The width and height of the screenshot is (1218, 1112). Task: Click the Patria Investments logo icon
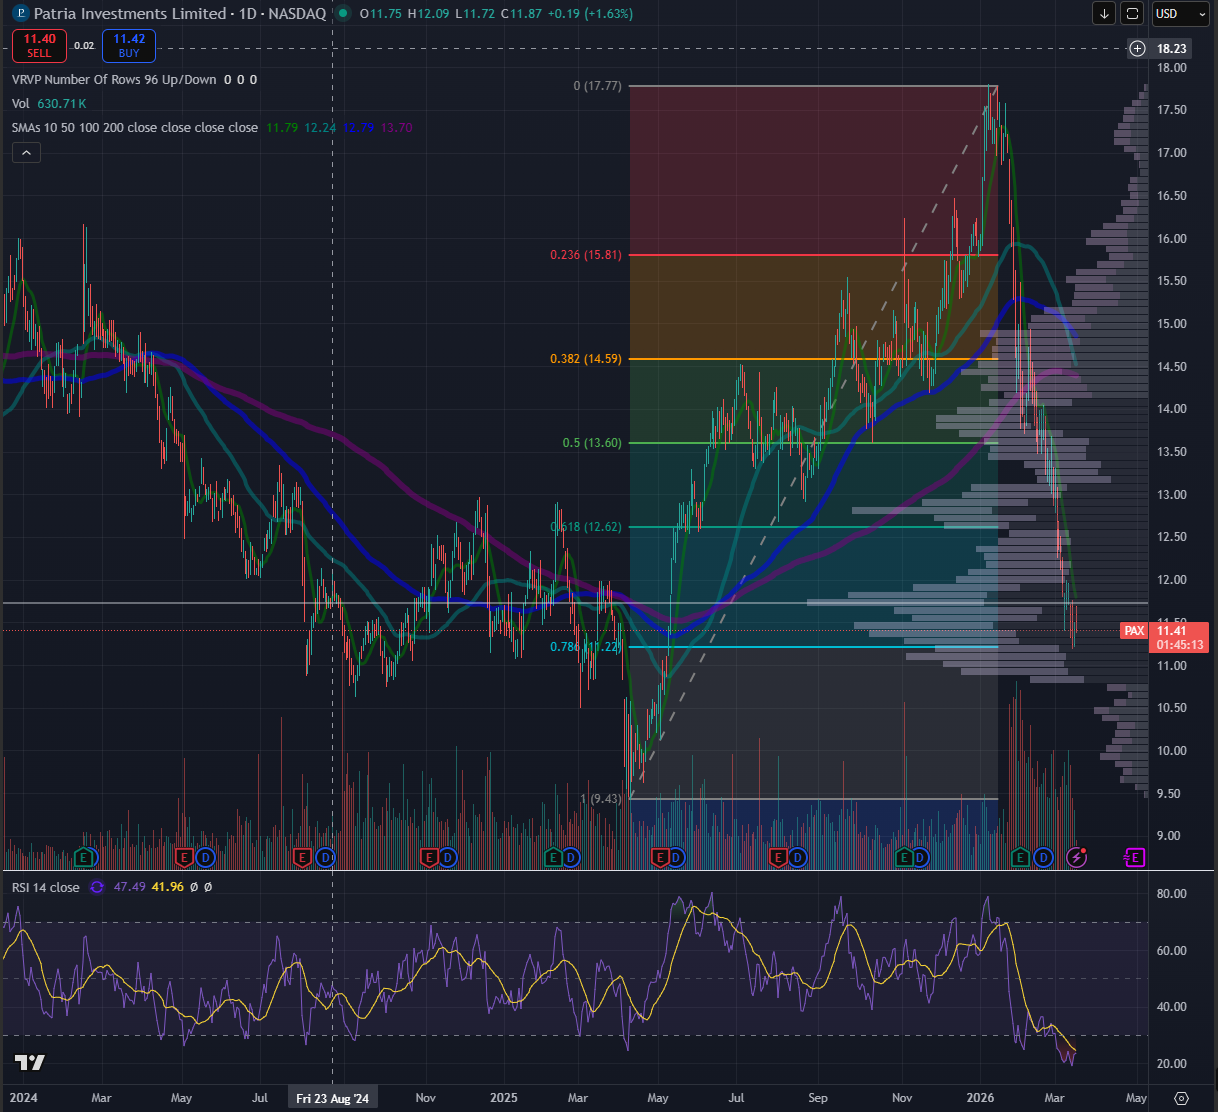(20, 14)
